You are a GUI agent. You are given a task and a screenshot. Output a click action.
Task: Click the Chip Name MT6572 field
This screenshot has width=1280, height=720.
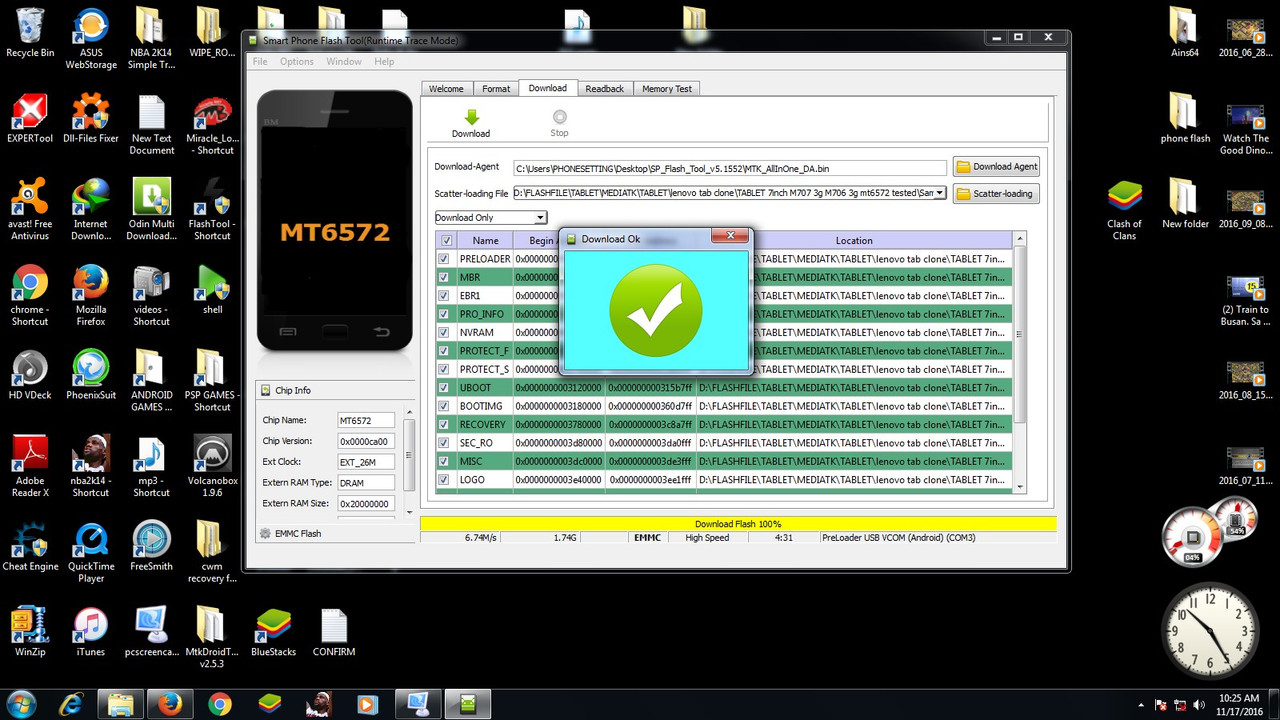click(366, 420)
